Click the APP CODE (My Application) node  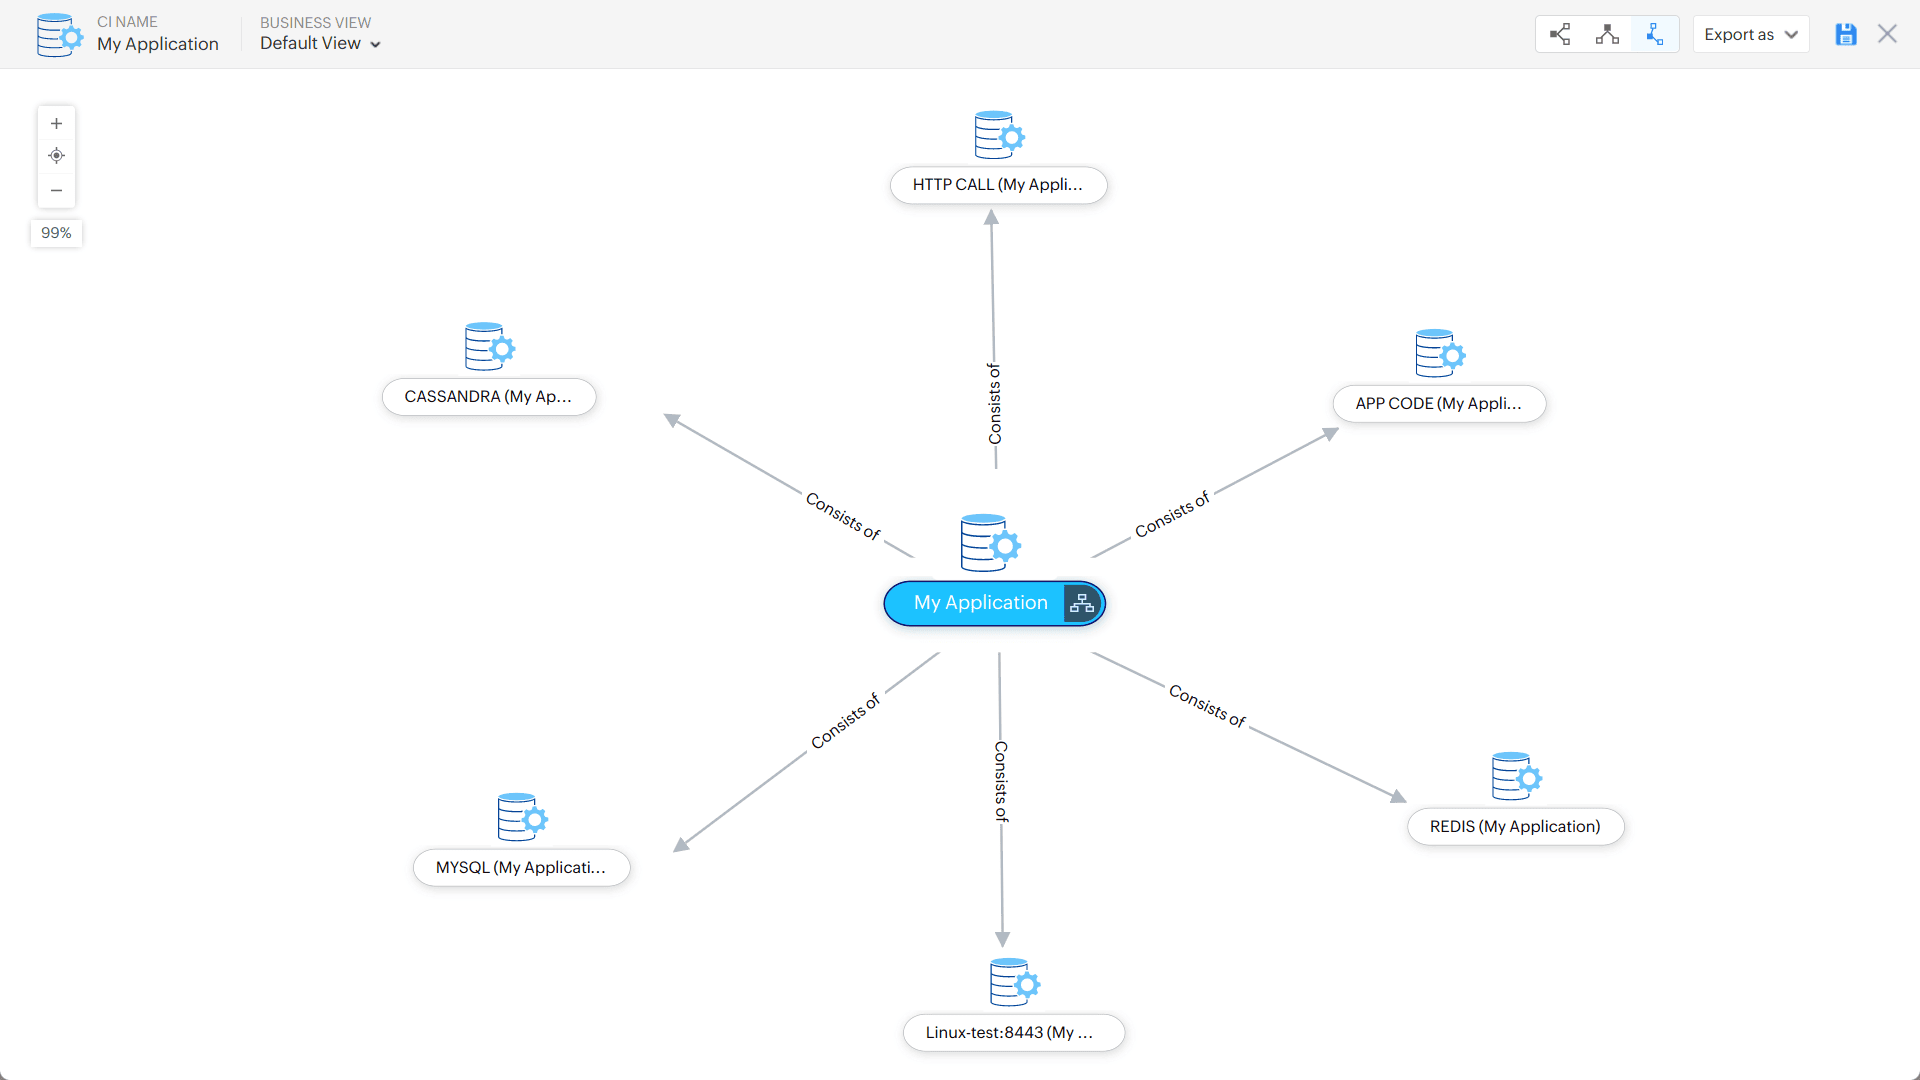point(1439,403)
